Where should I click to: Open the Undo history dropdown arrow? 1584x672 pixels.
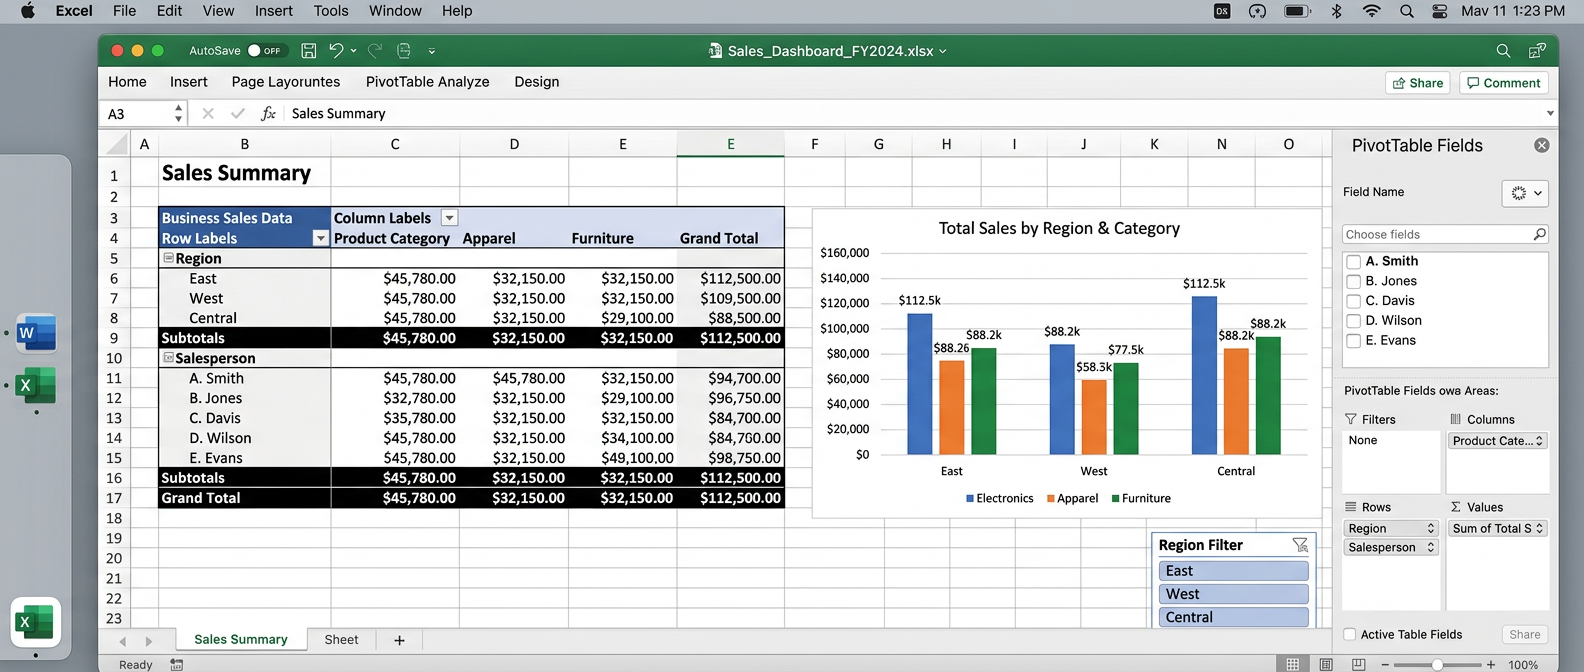[353, 51]
